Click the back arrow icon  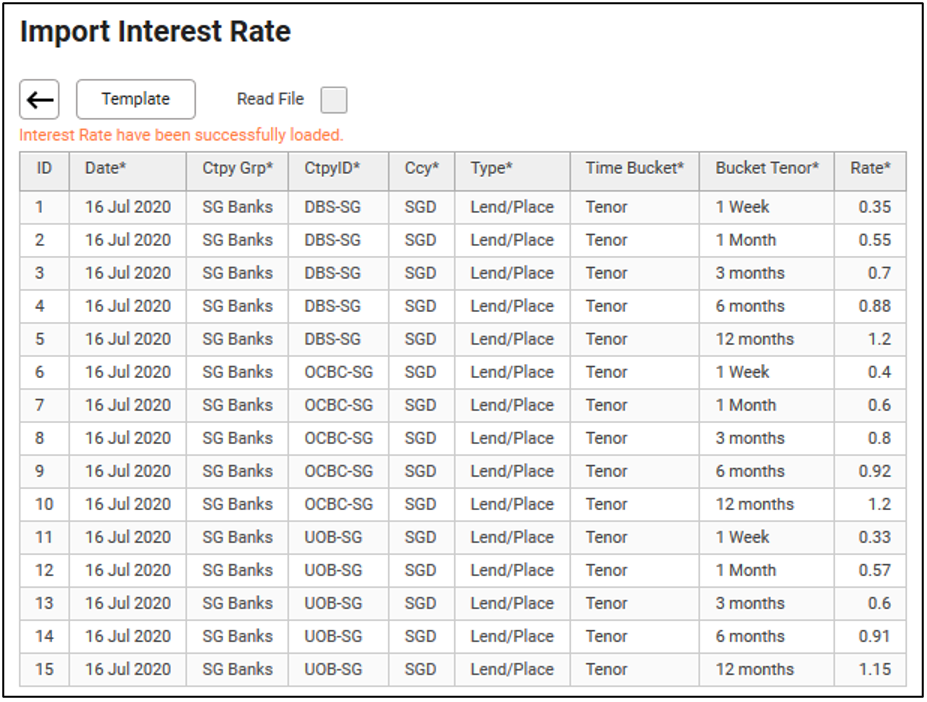[39, 100]
